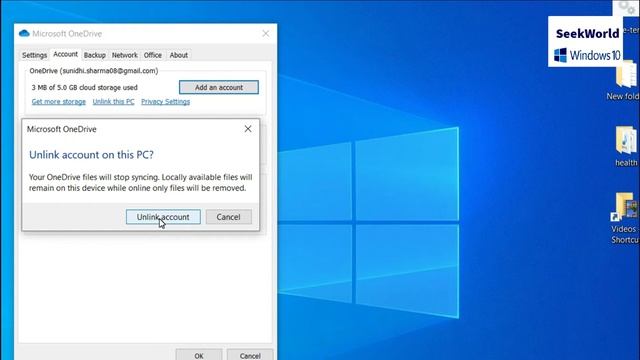Close the Microsoft OneDrive settings window
This screenshot has height=360, width=640.
pos(266,33)
